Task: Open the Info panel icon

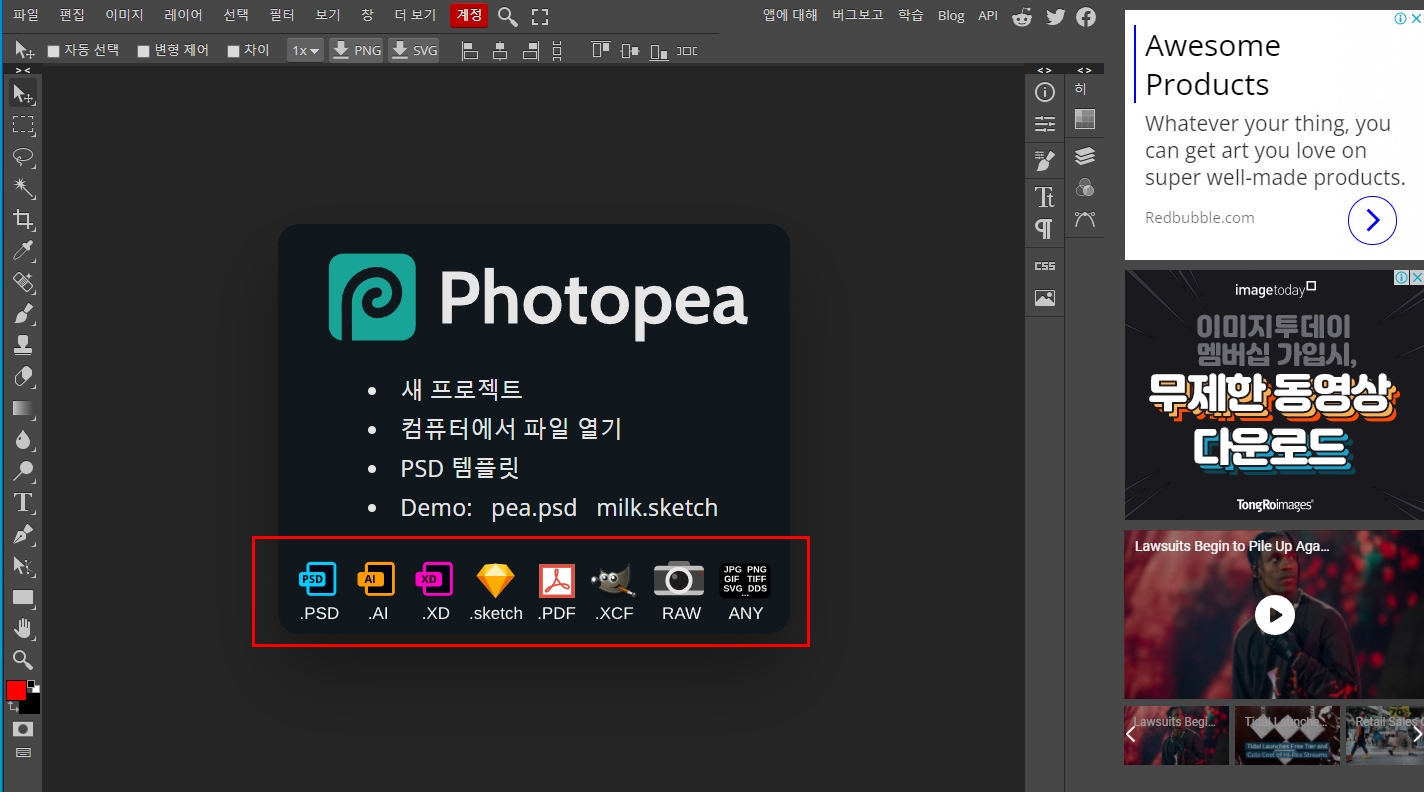Action: [1045, 93]
